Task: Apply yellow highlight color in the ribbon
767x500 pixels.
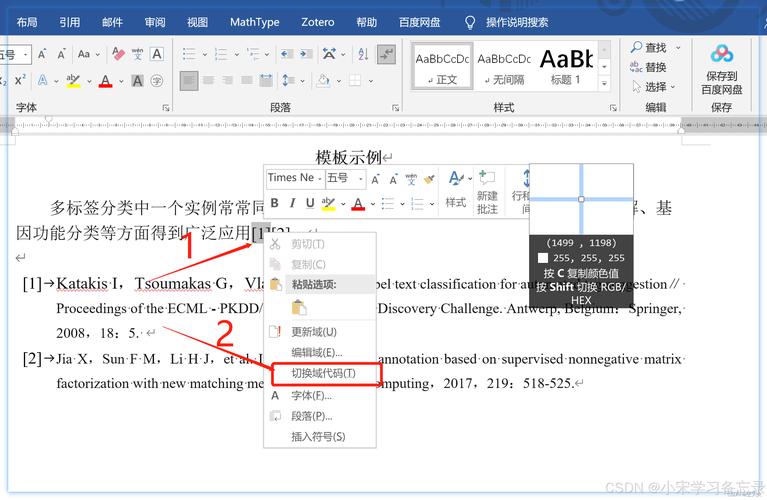Action: click(73, 80)
